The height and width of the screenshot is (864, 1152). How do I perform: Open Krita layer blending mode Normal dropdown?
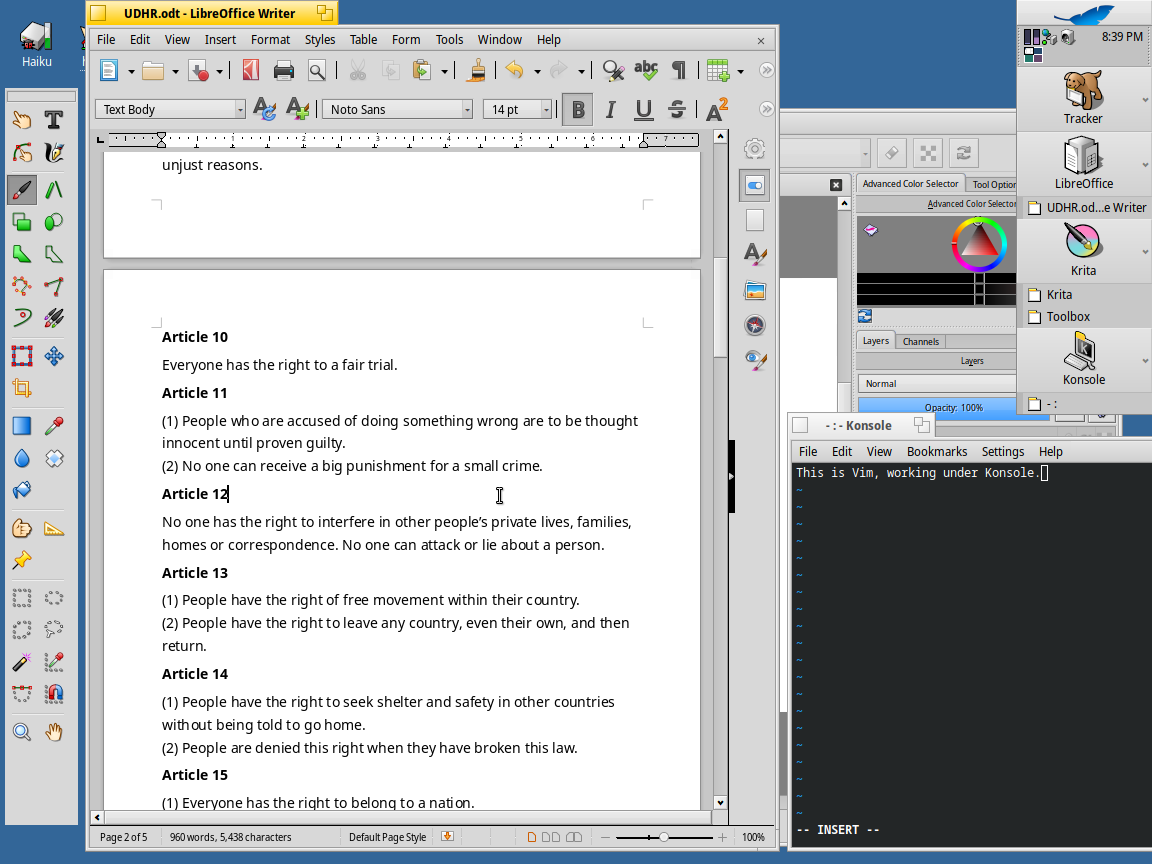pyautogui.click(x=937, y=384)
